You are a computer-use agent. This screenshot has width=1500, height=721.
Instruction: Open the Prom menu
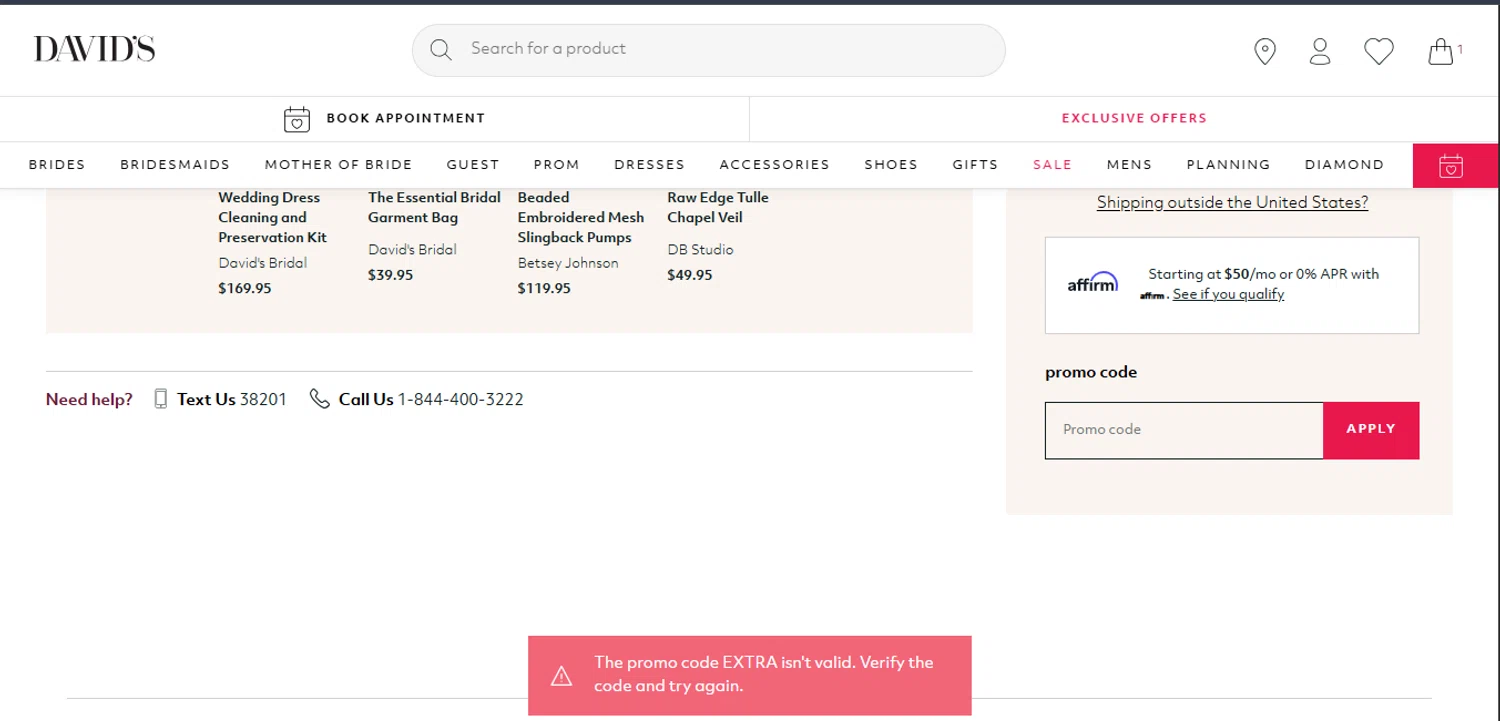(x=556, y=165)
